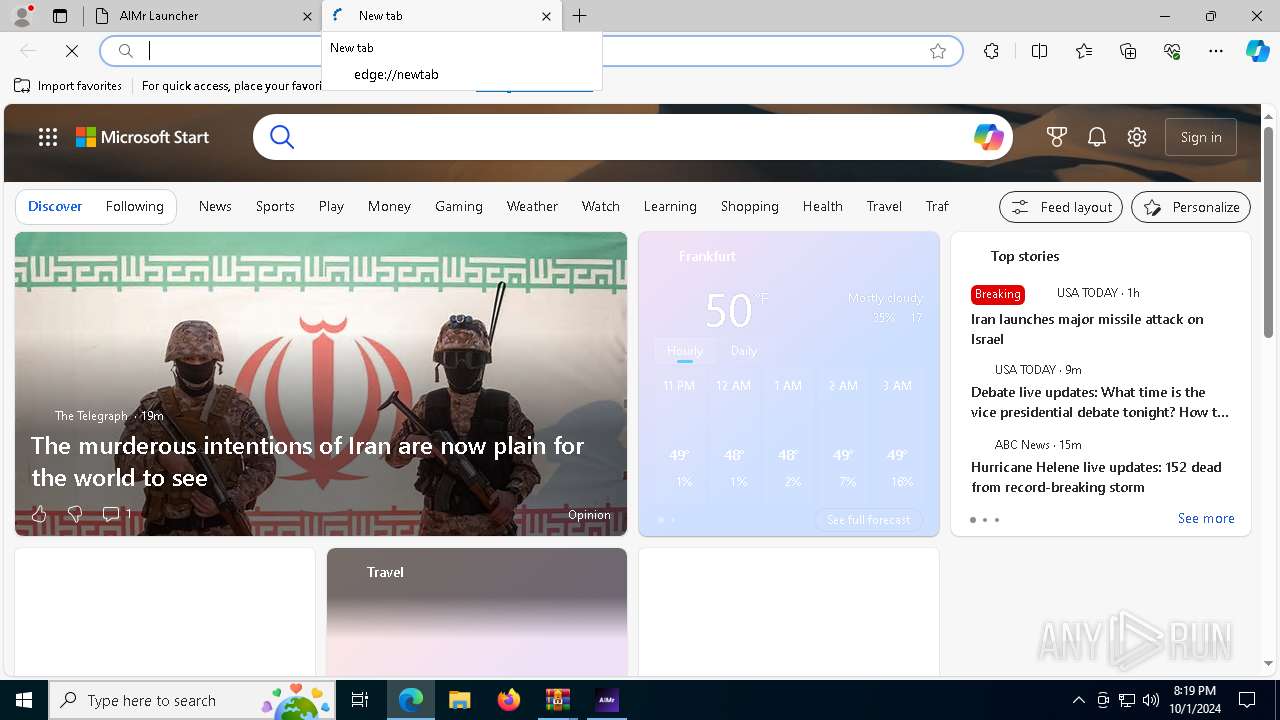Open the News category
This screenshot has width=1280, height=720.
tap(215, 206)
